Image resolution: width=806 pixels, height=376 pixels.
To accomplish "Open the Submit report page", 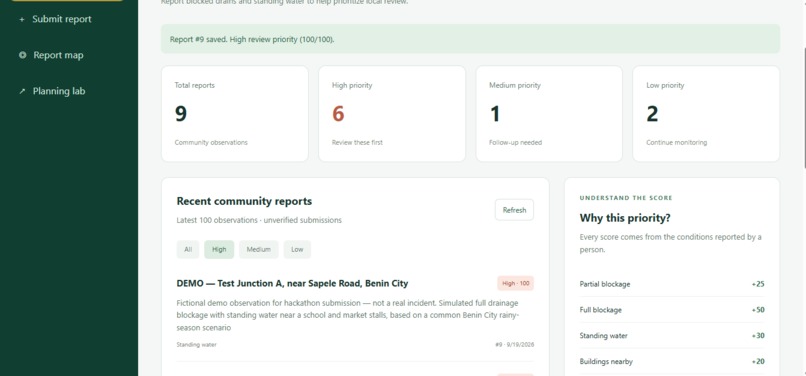I will pyautogui.click(x=62, y=19).
